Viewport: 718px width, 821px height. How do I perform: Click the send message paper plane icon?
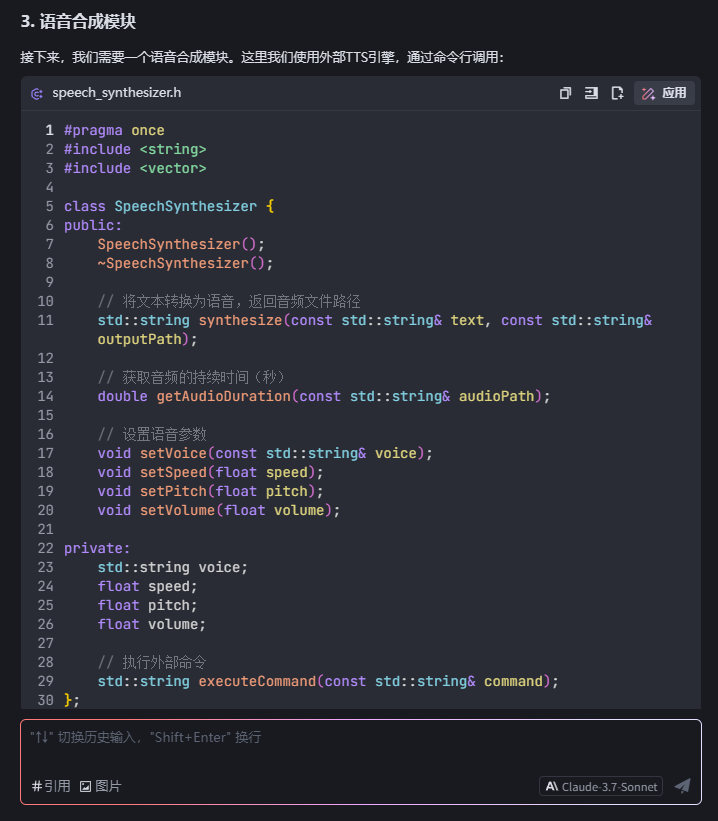click(682, 786)
